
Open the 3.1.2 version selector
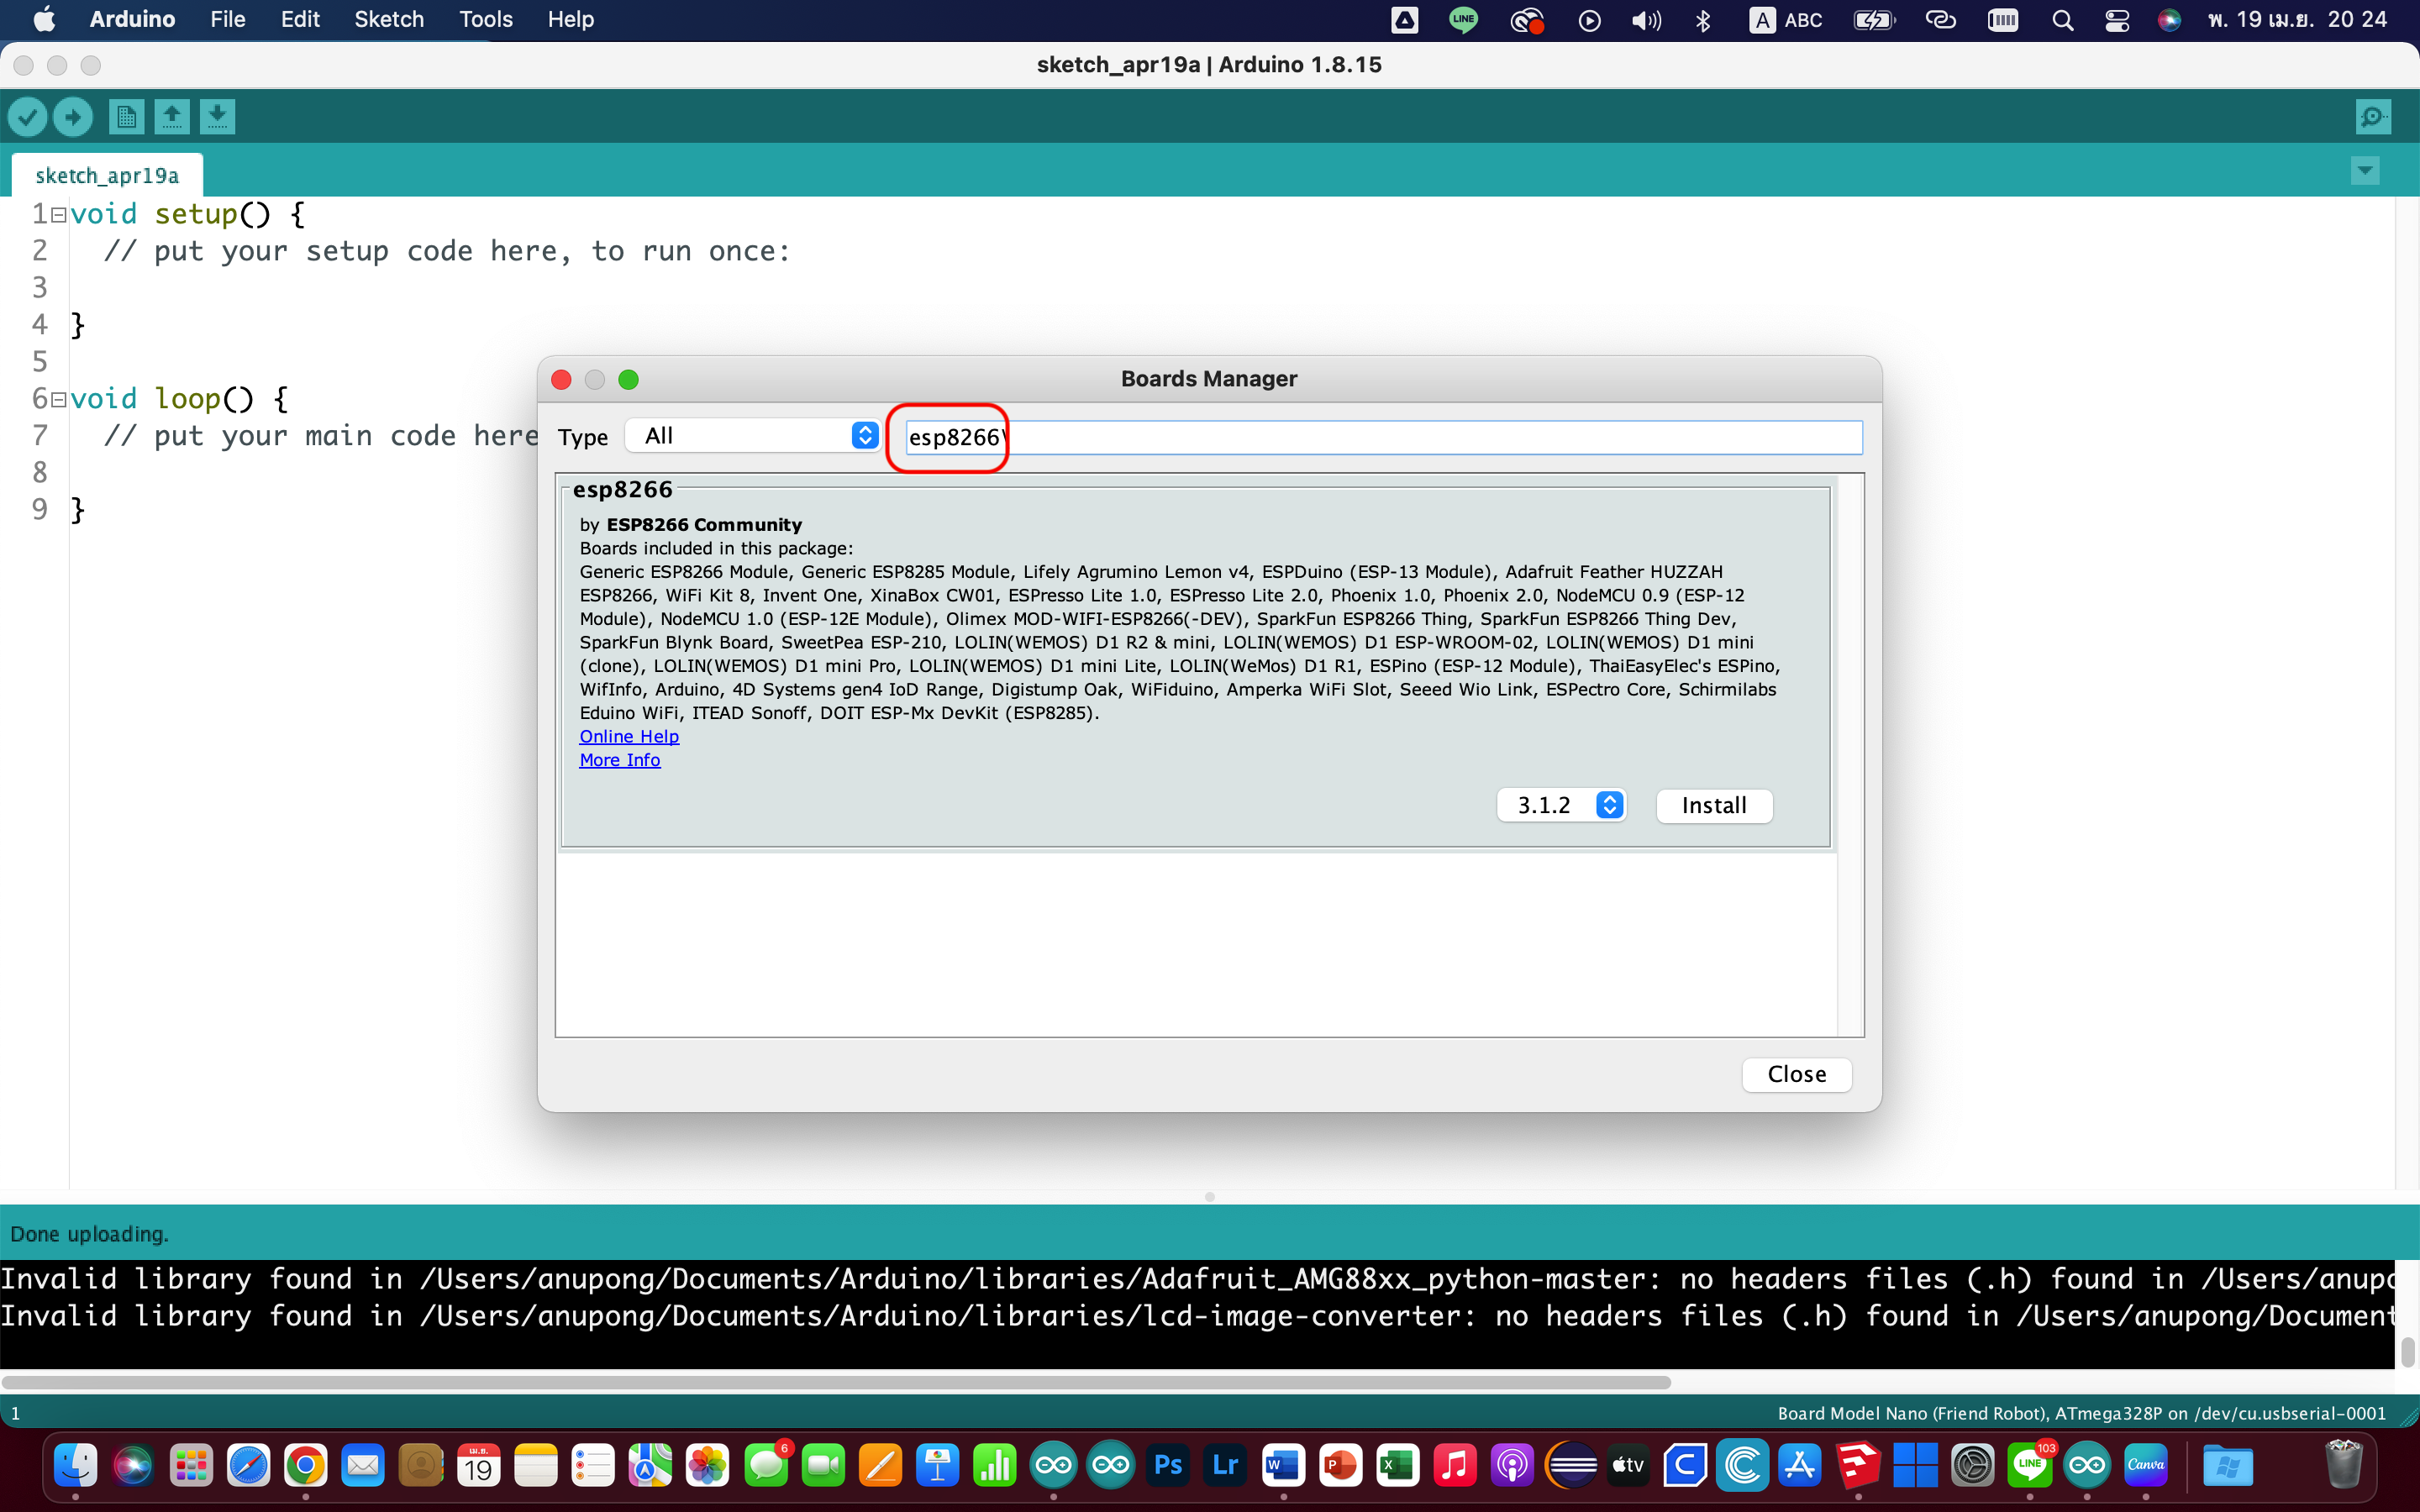(1561, 805)
